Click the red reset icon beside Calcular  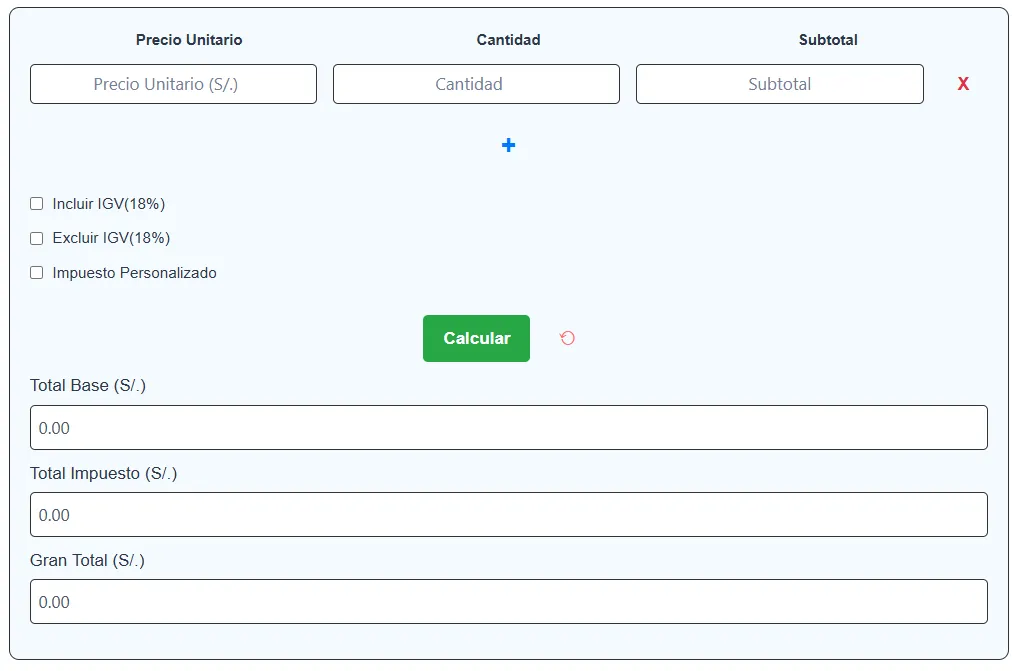click(567, 338)
